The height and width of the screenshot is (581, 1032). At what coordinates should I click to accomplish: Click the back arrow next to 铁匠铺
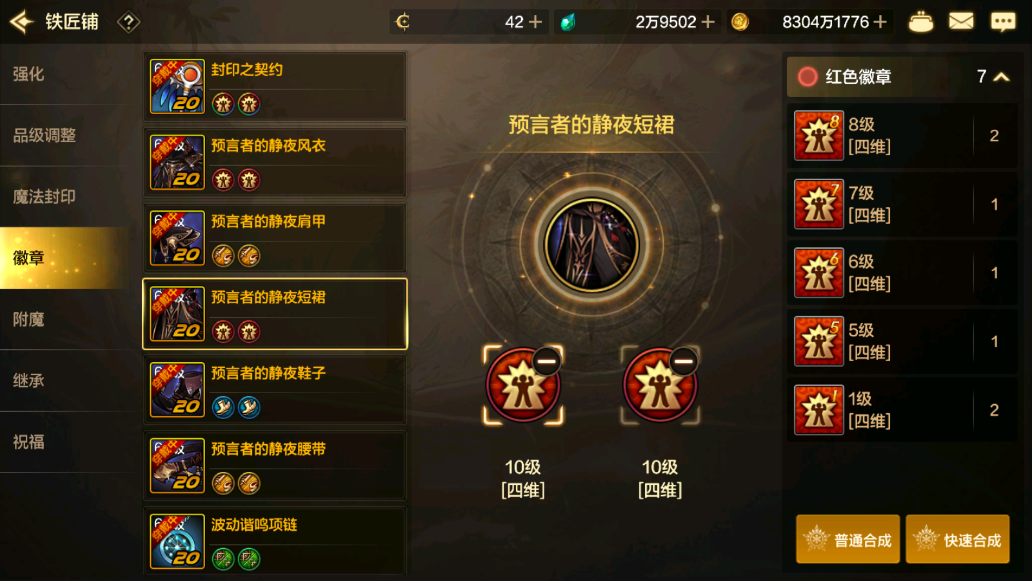tap(21, 22)
